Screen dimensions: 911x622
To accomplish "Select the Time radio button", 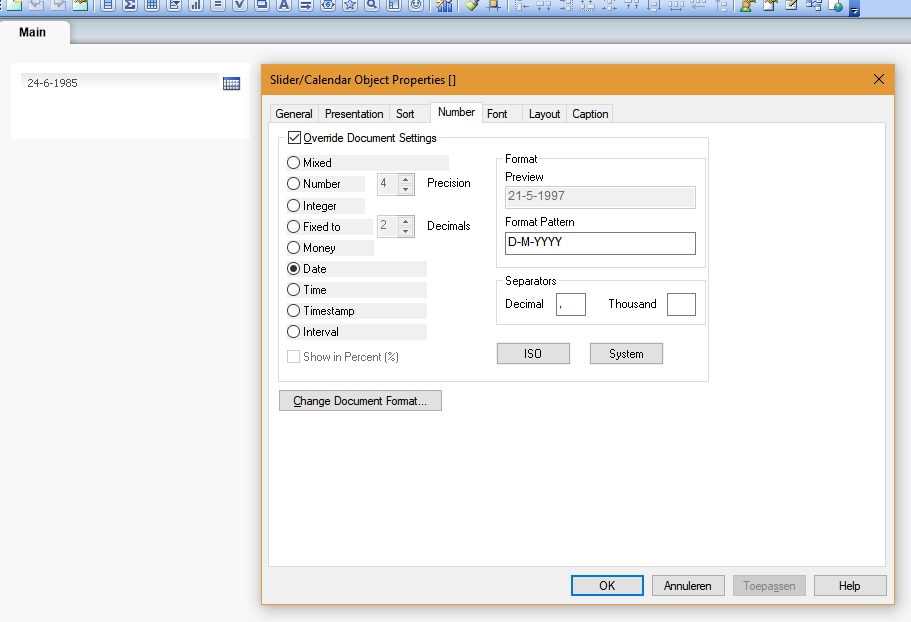I will point(293,289).
